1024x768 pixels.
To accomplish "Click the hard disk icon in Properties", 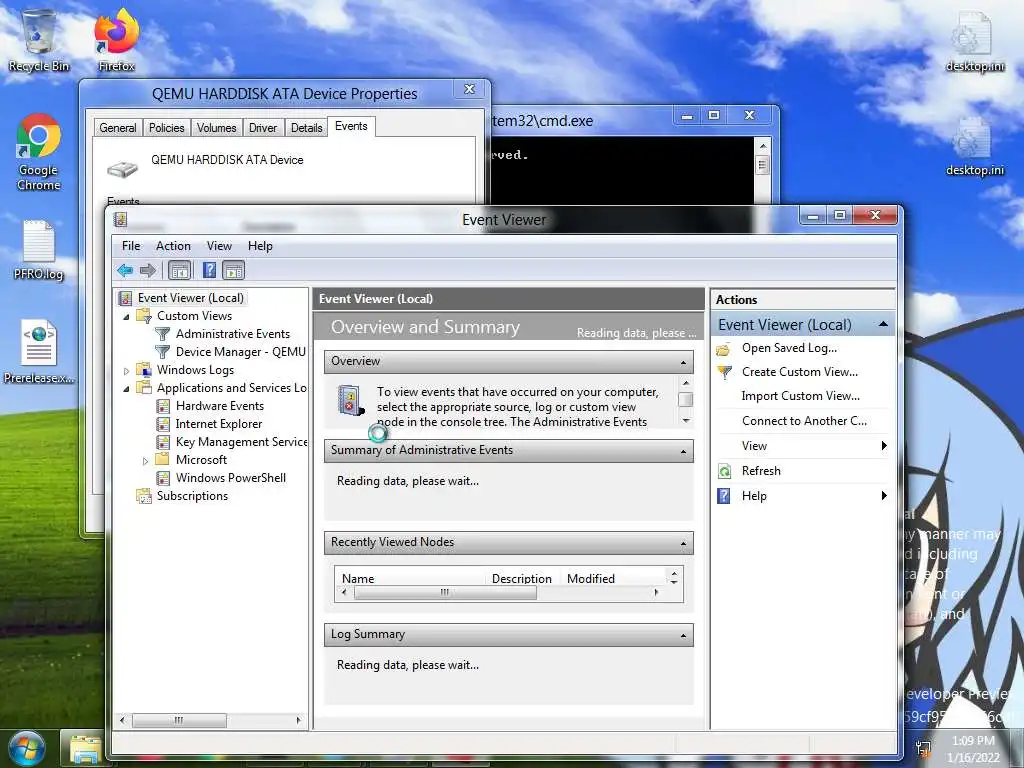I will coord(122,168).
